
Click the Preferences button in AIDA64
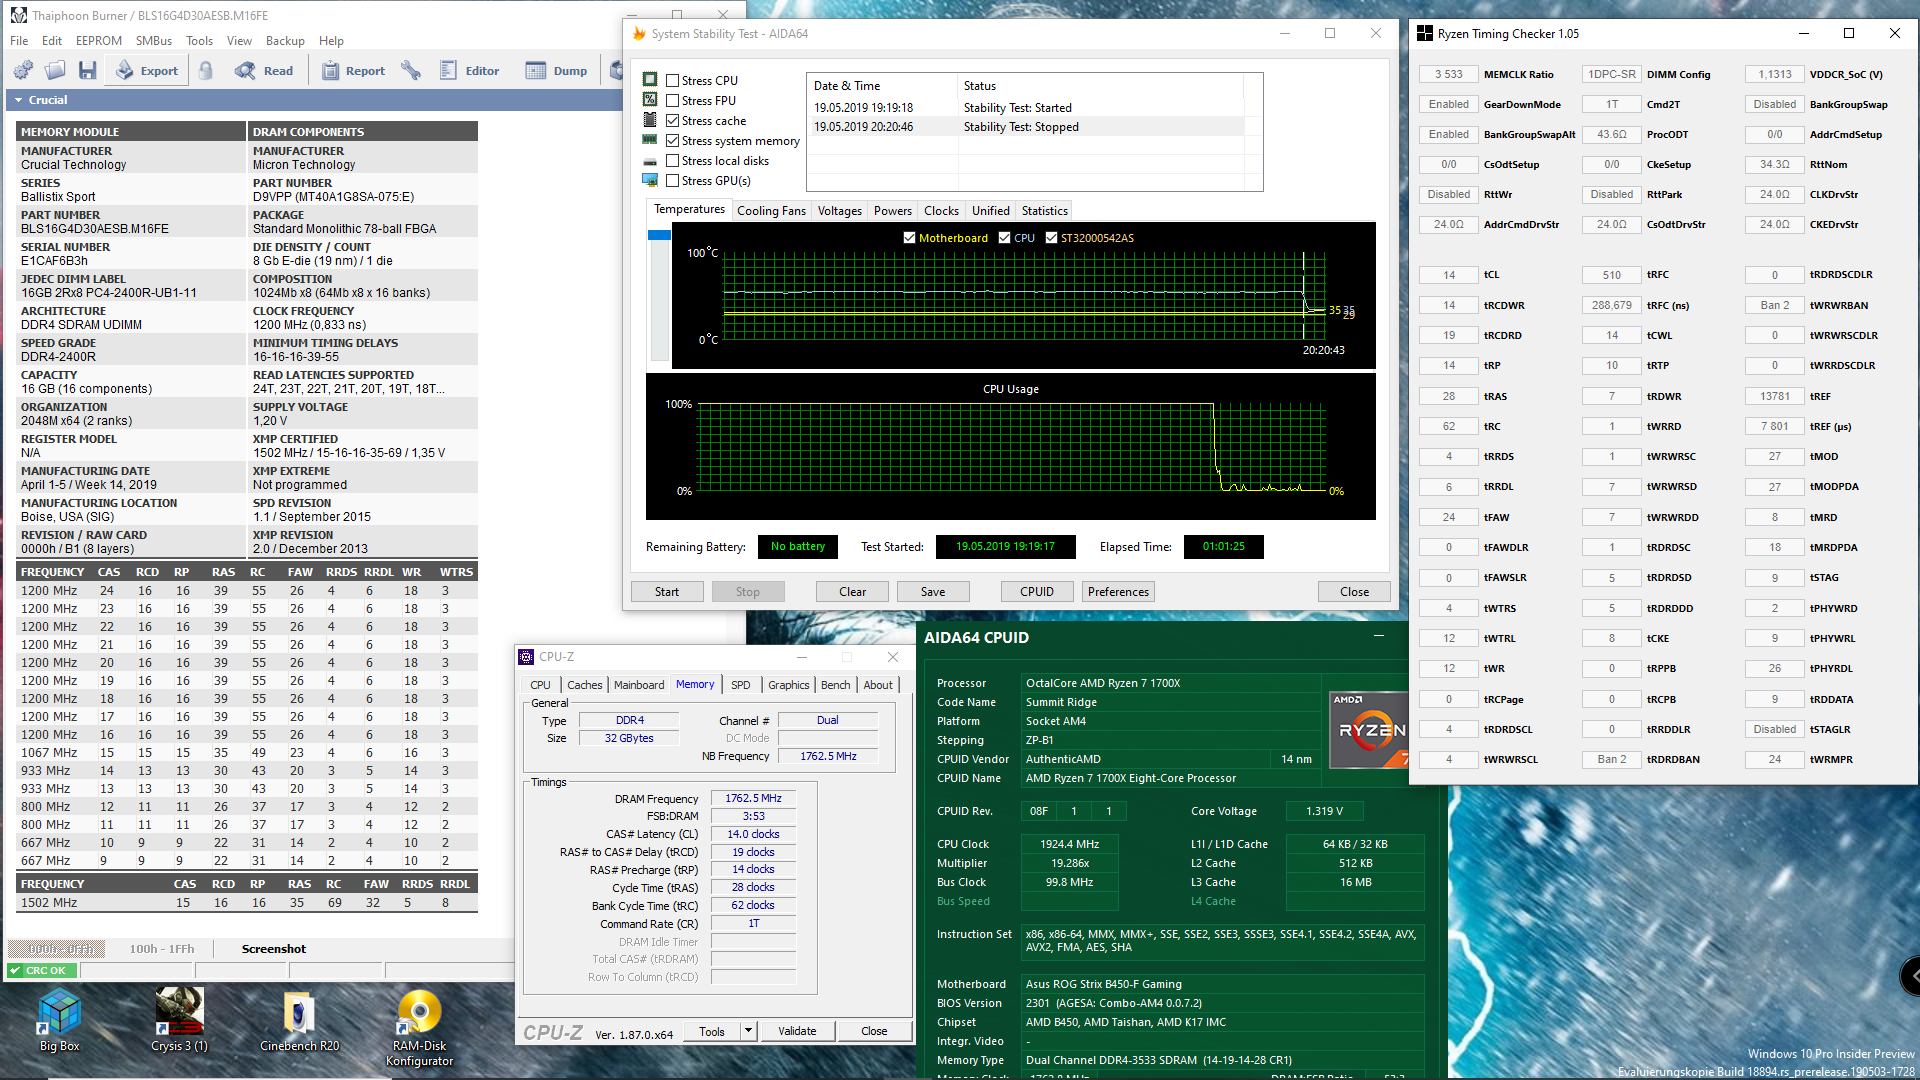(1118, 592)
